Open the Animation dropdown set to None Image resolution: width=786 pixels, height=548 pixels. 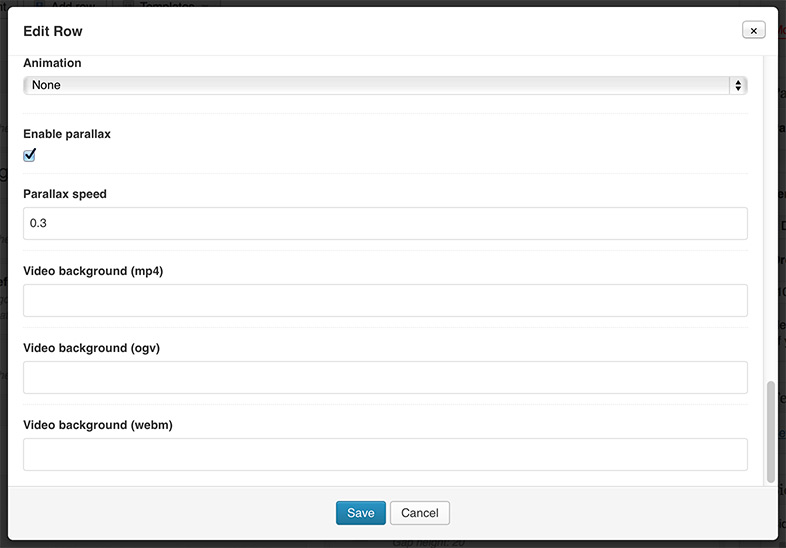pos(385,85)
